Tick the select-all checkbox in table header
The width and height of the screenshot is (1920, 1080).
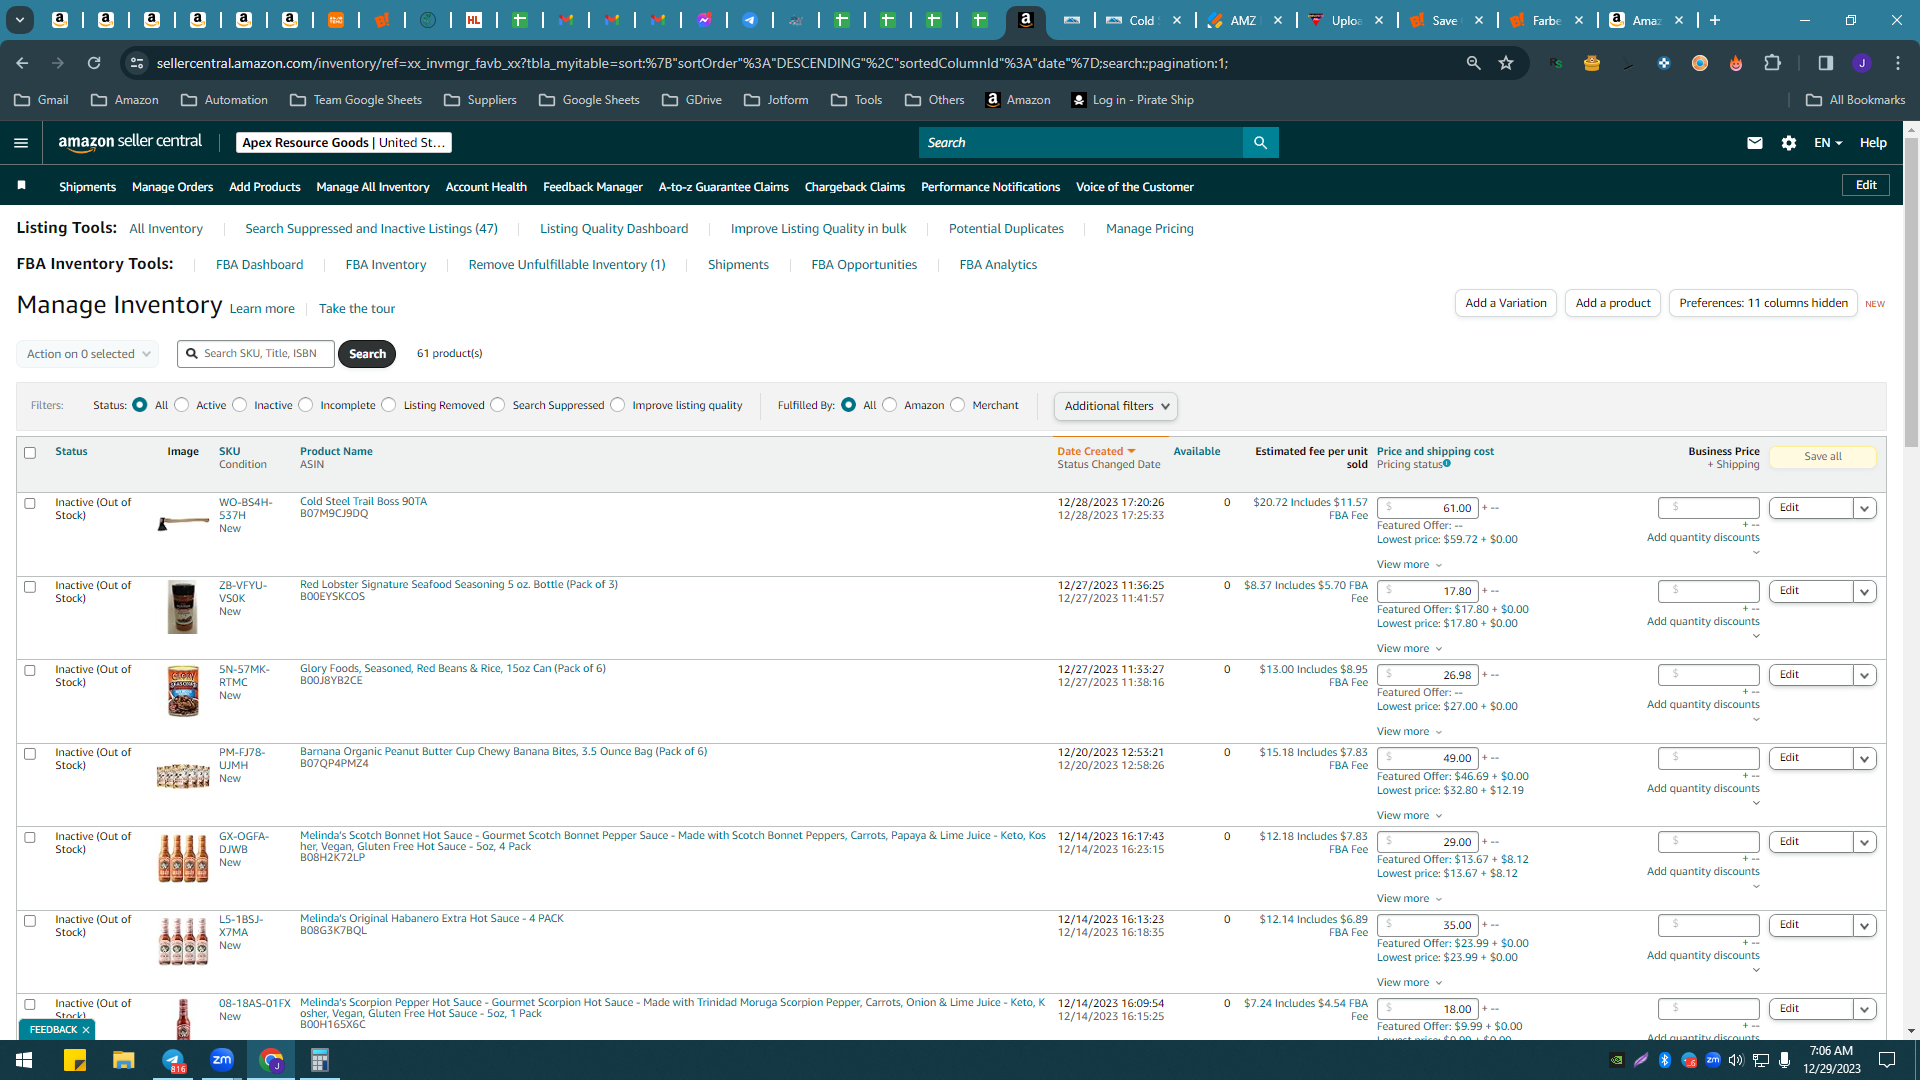coord(30,453)
